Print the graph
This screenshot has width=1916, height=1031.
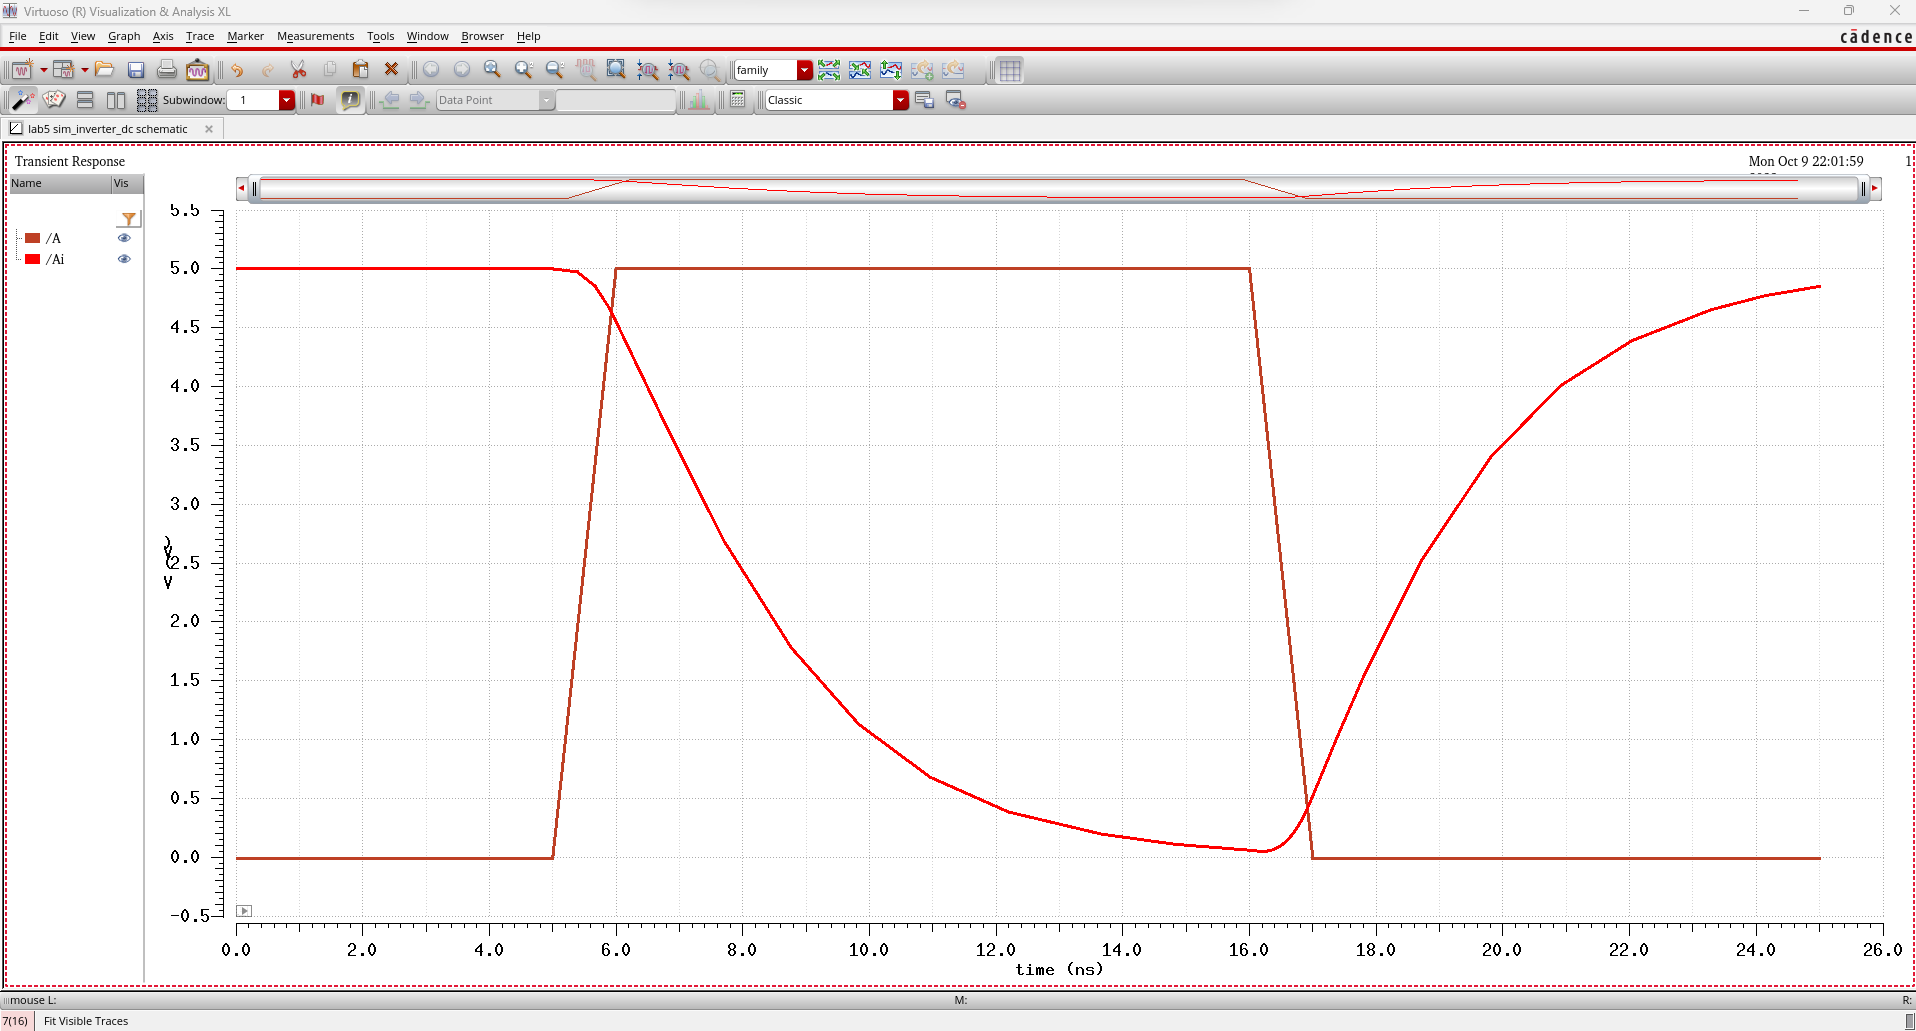(167, 70)
